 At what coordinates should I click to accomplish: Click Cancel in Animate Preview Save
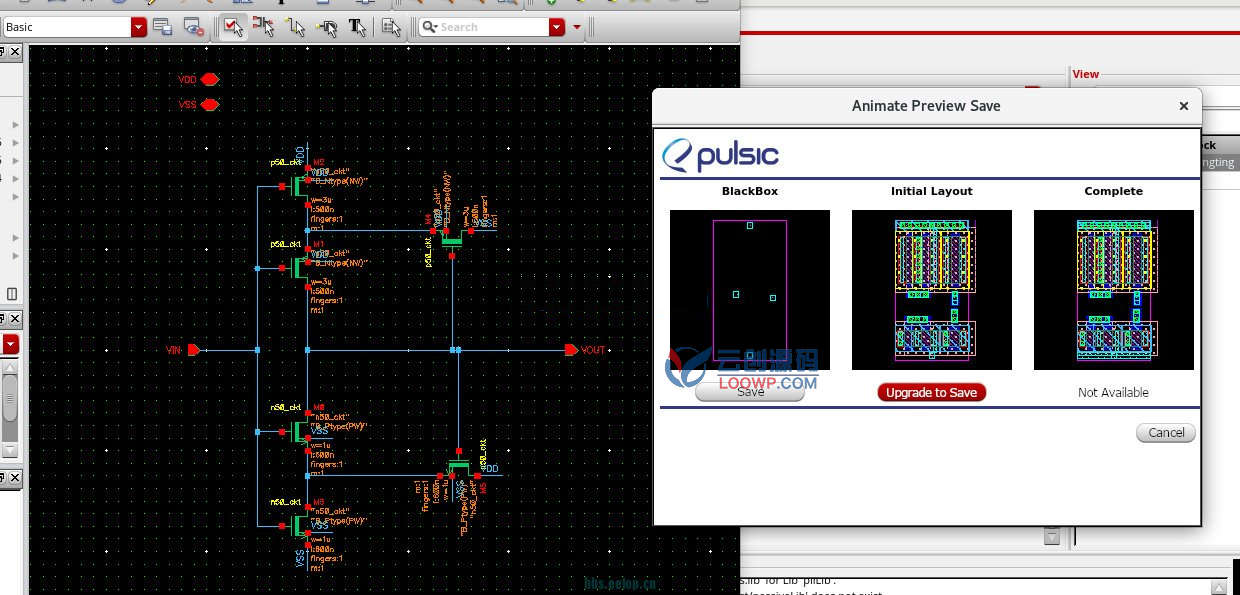click(x=1166, y=433)
